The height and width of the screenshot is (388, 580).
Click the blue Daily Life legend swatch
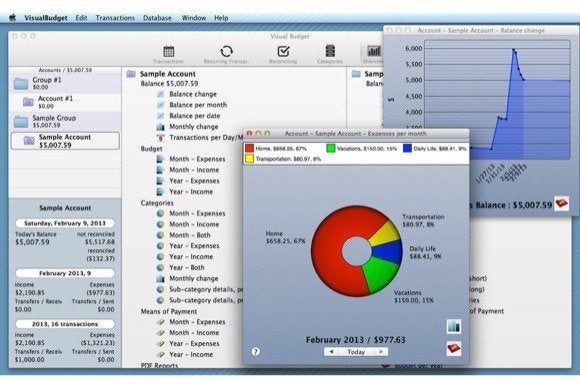(407, 148)
